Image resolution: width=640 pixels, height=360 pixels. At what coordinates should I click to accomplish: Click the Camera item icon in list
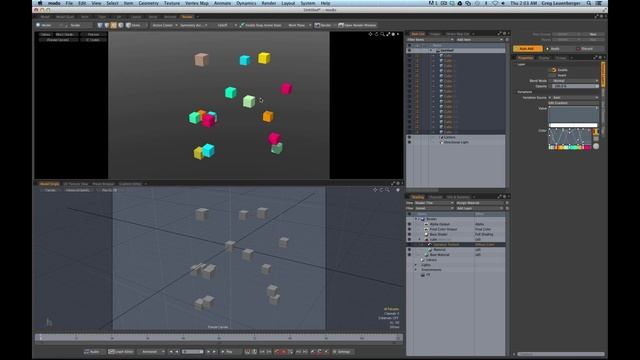(x=441, y=138)
